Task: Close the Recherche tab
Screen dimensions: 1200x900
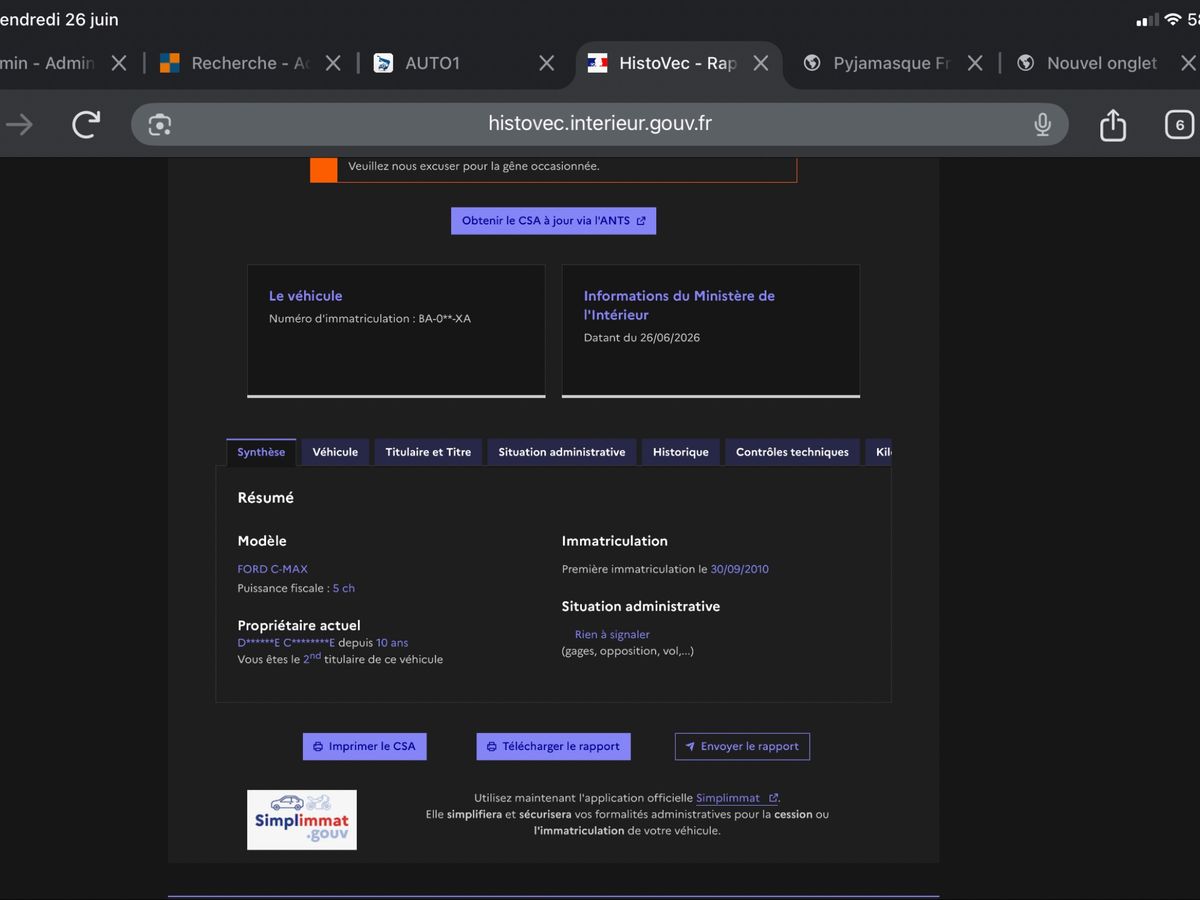Action: pos(333,63)
